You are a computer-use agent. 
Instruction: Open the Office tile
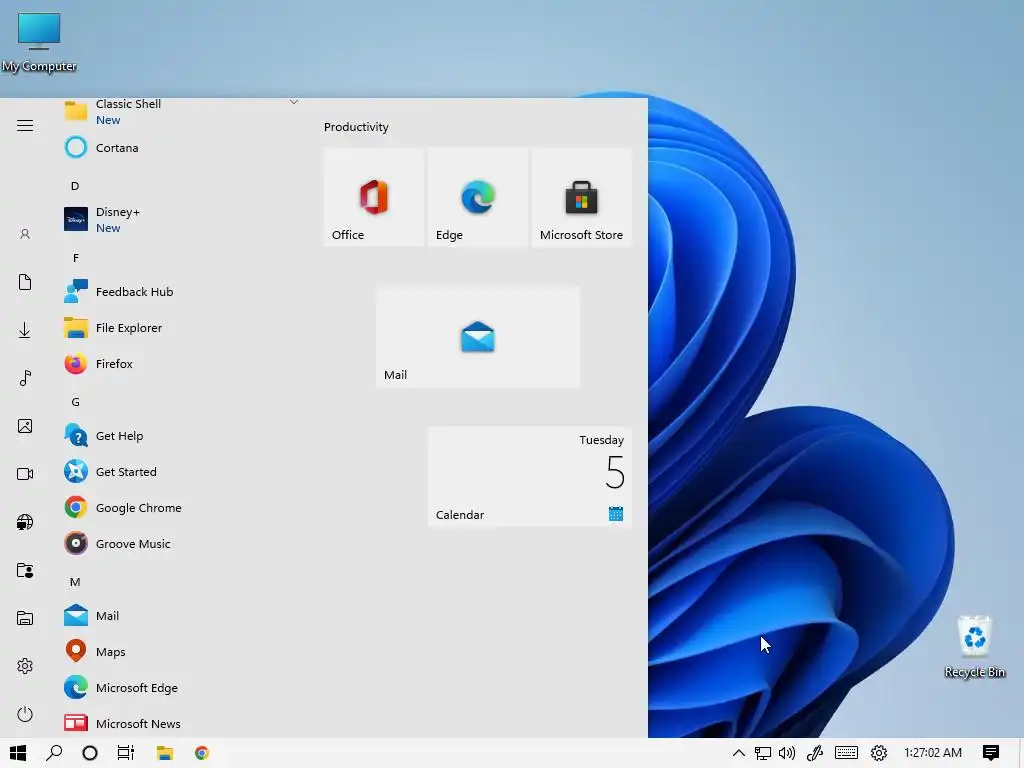(x=374, y=197)
